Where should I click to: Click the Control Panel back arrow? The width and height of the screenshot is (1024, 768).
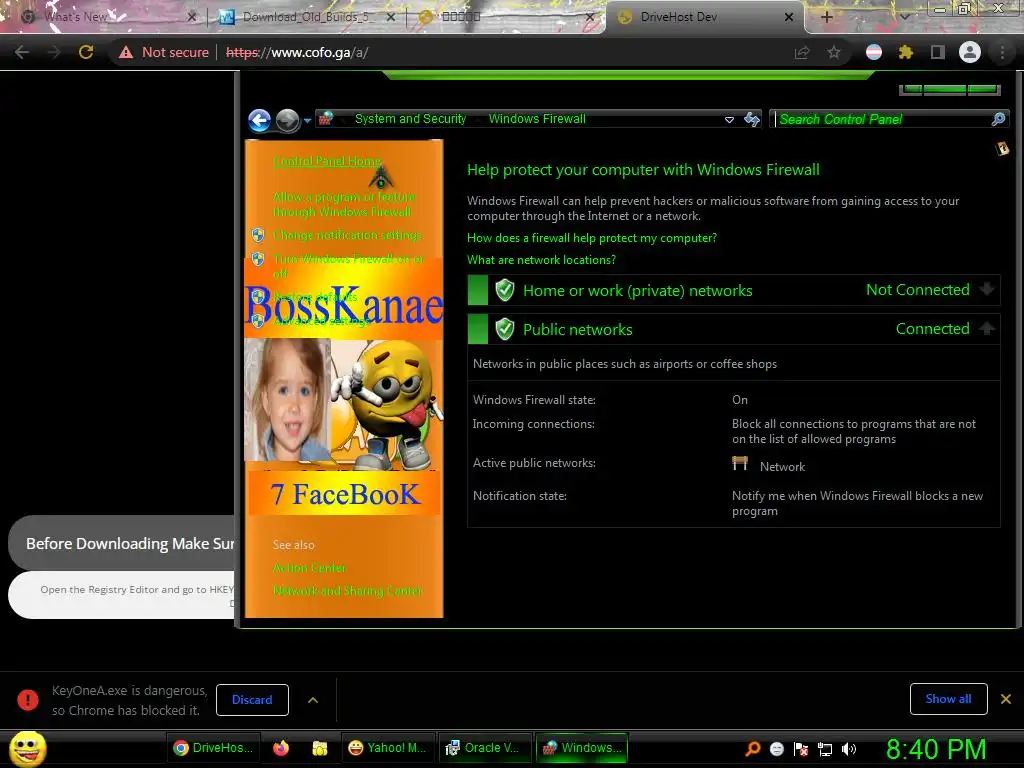[260, 120]
